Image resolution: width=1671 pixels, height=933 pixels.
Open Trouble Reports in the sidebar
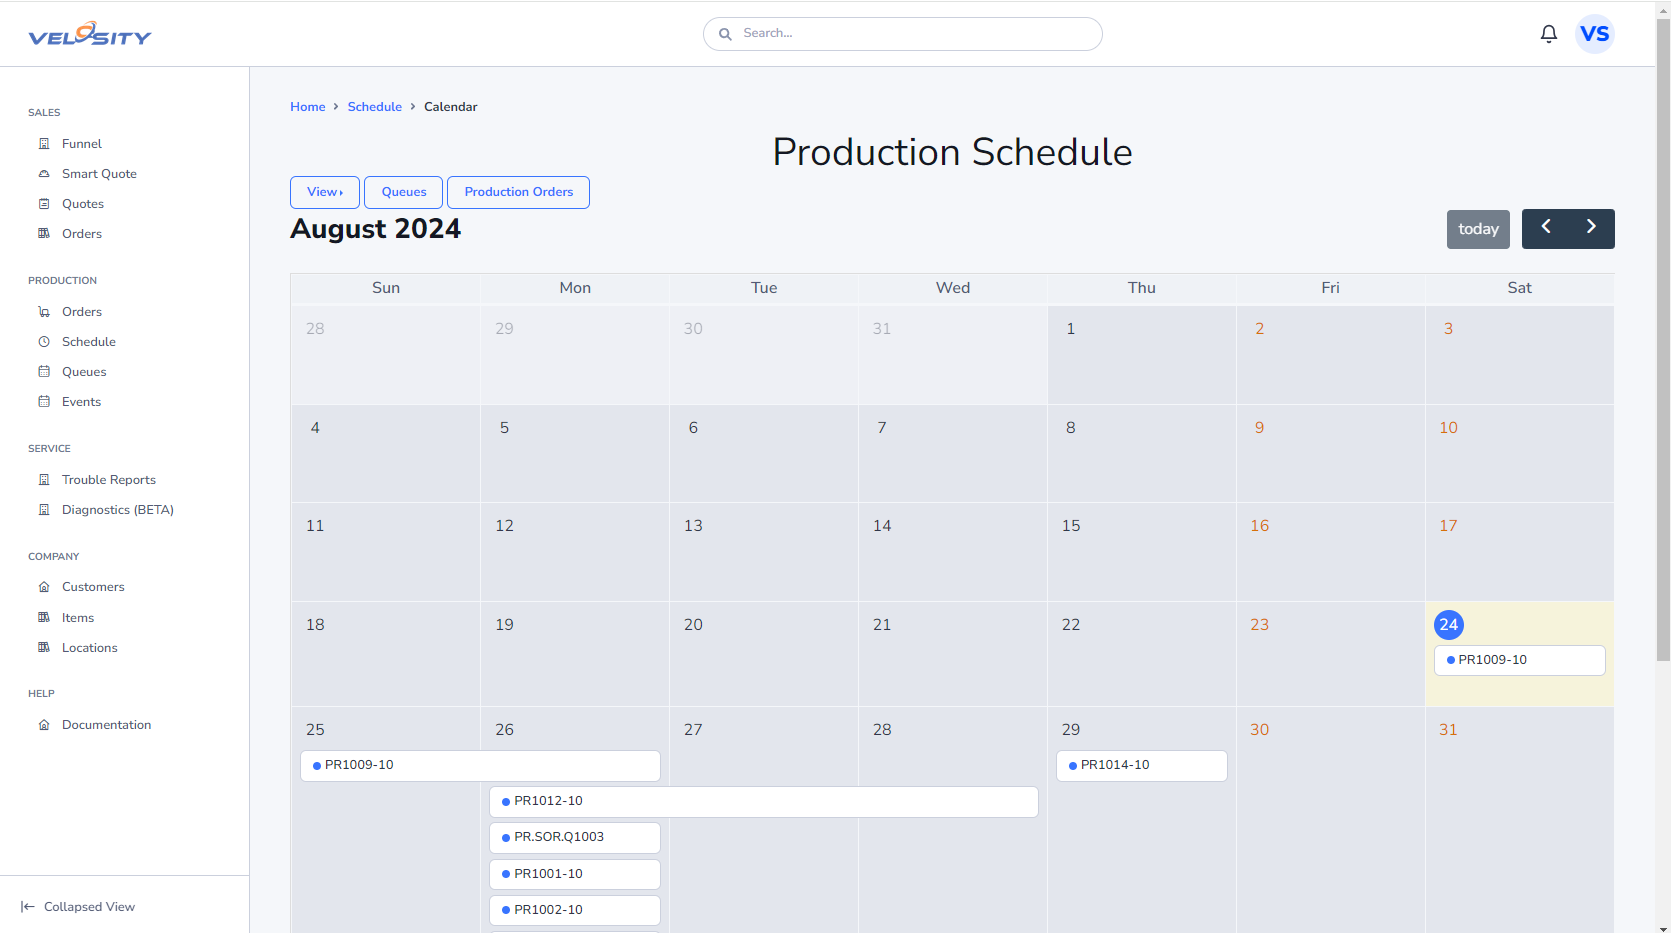(x=108, y=480)
